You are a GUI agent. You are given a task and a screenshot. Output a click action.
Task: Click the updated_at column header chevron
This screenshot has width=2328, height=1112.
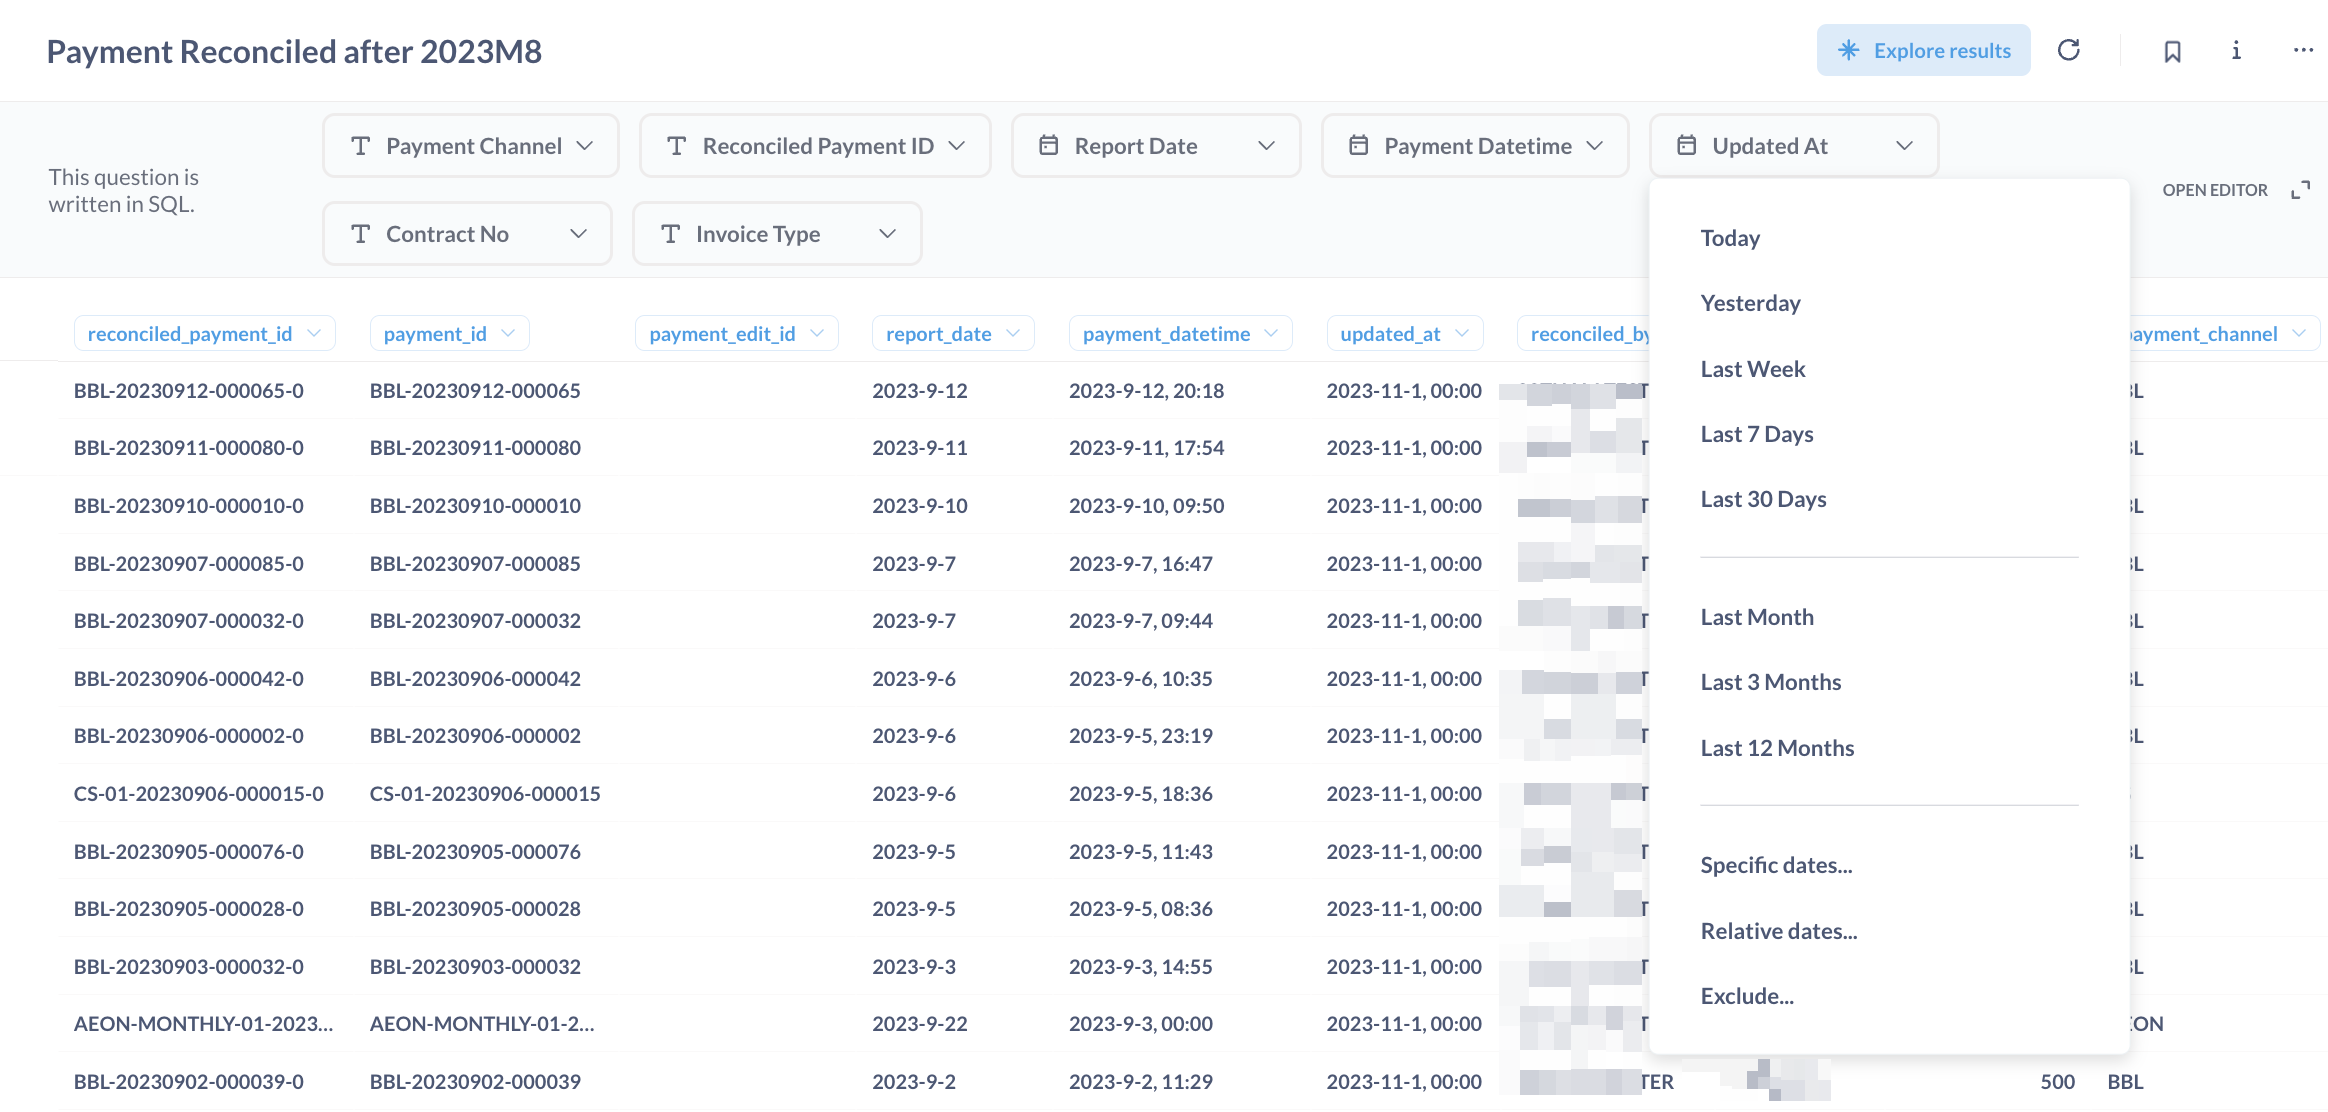pos(1462,334)
